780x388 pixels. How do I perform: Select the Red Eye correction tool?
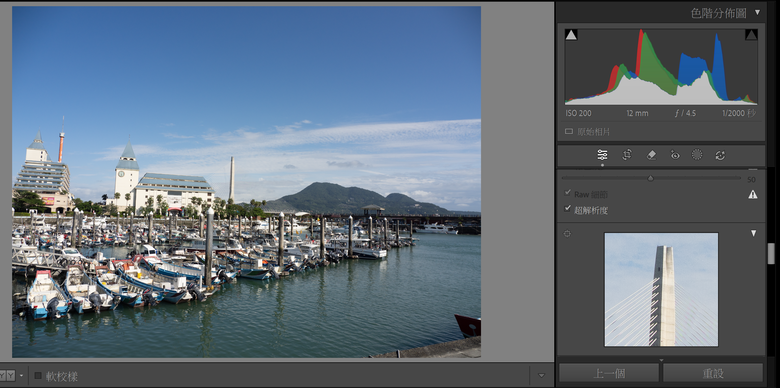(x=675, y=155)
